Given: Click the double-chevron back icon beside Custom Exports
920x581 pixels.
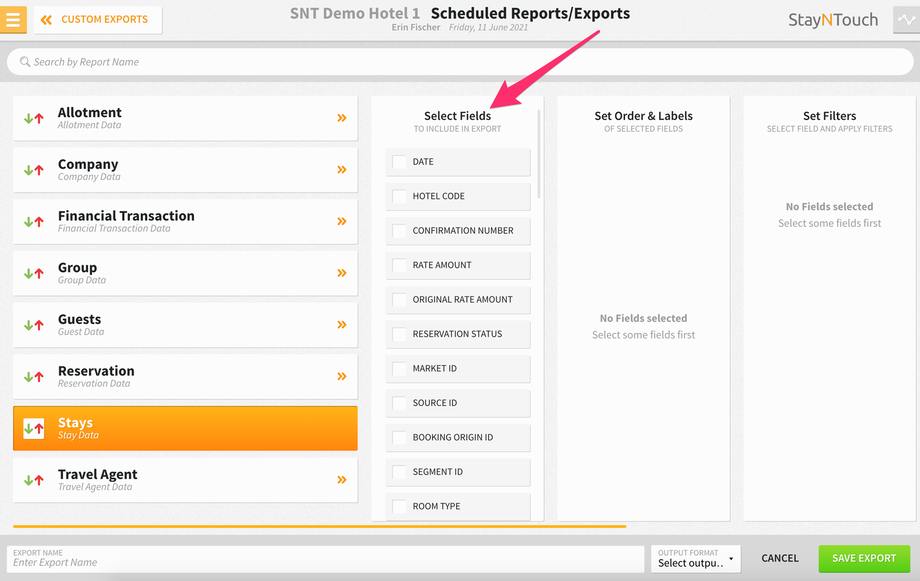Looking at the screenshot, I should 46,20.
